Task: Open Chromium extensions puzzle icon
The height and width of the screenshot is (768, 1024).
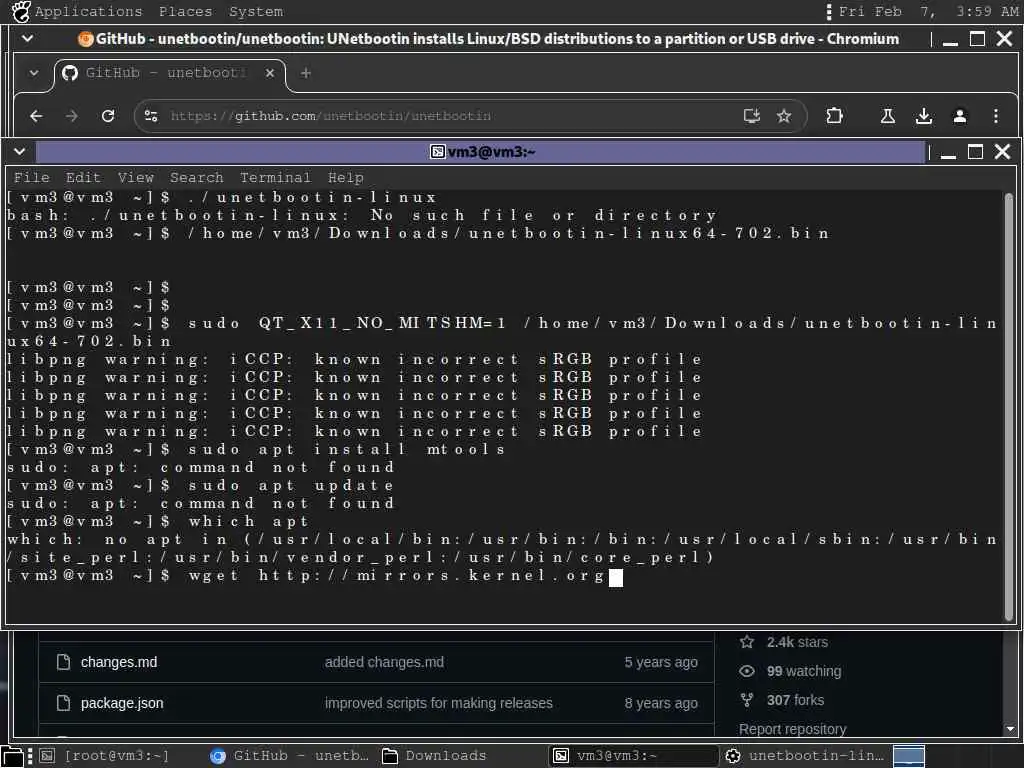Action: click(834, 116)
